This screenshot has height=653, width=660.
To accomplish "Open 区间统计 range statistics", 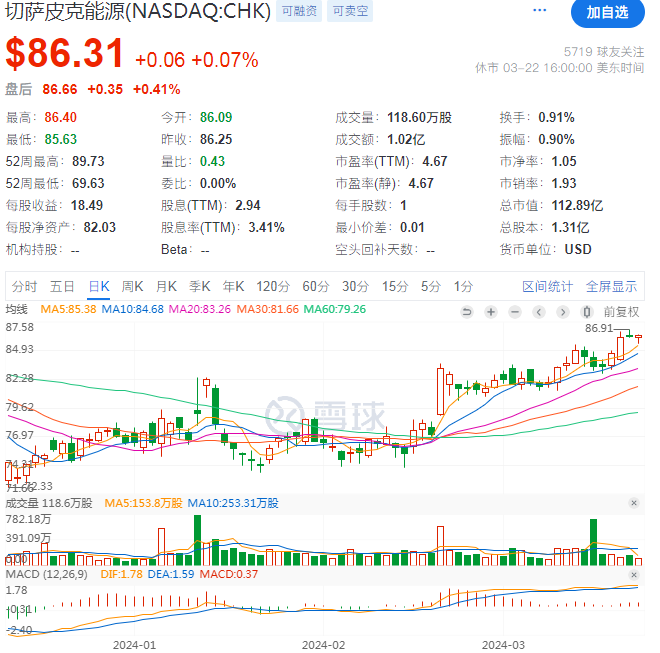I will pyautogui.click(x=547, y=287).
